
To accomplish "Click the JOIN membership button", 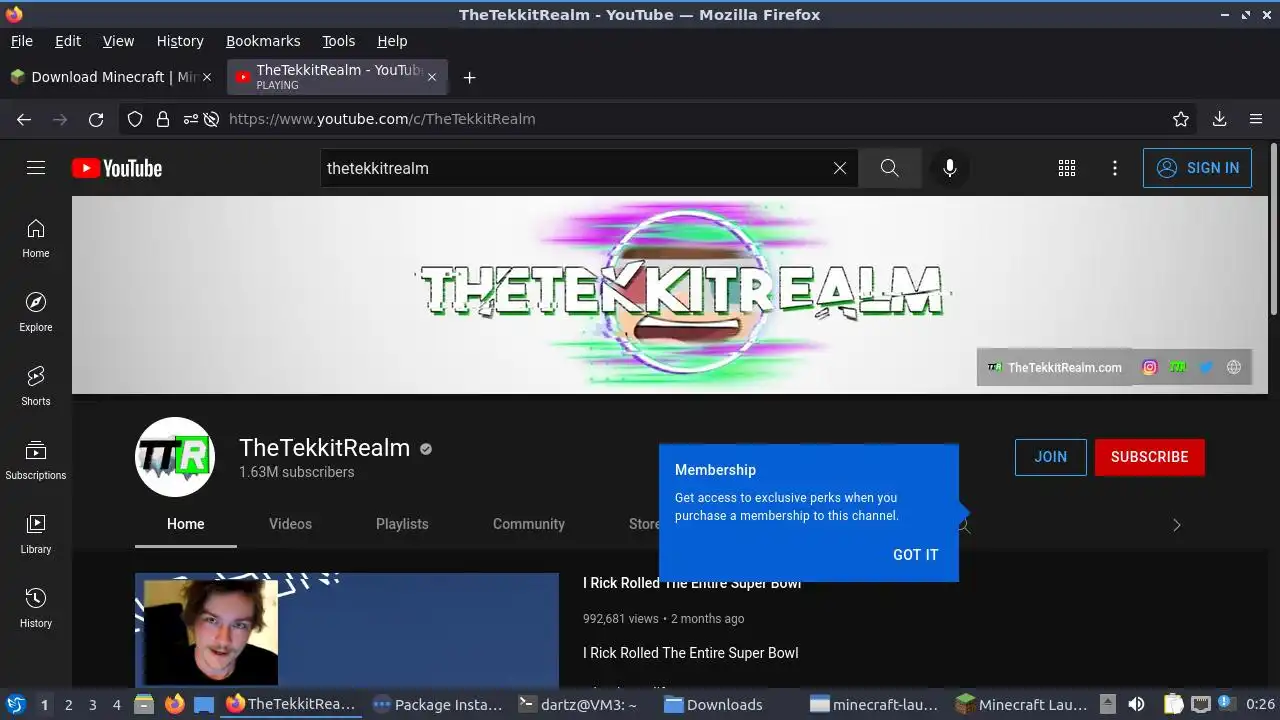I will pos(1050,457).
